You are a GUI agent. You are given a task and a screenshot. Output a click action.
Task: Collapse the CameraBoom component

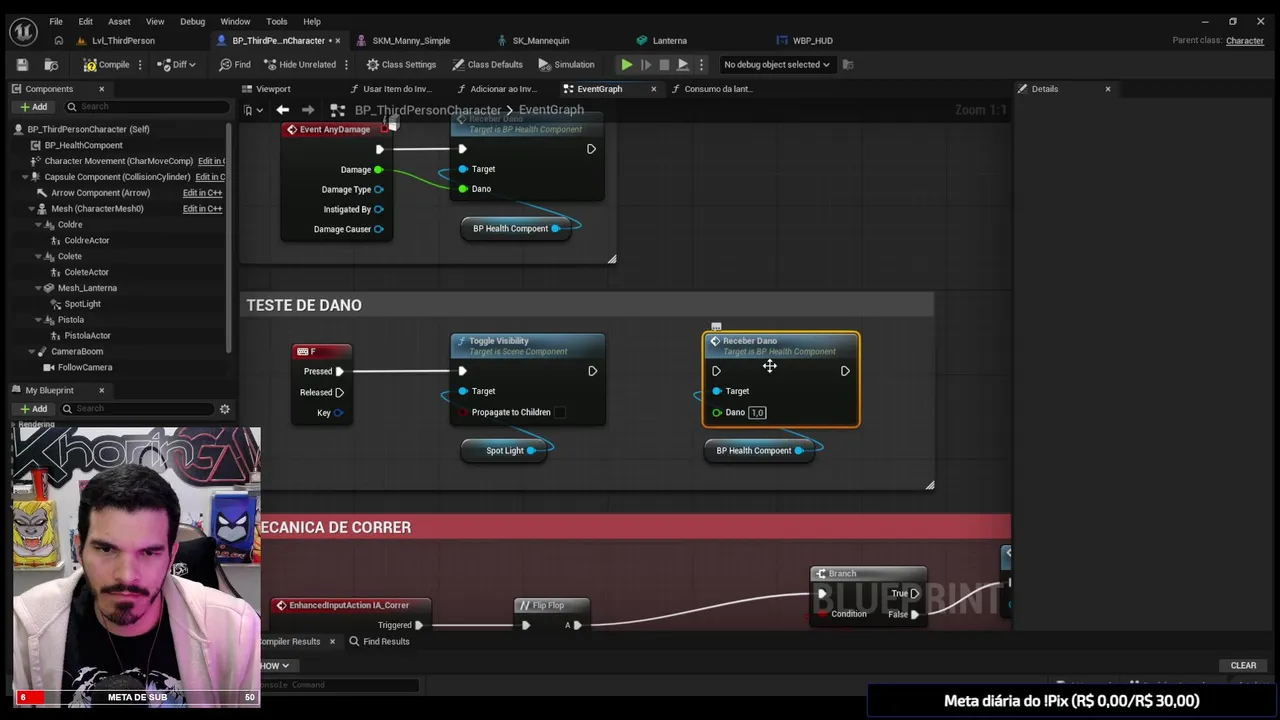(32, 352)
